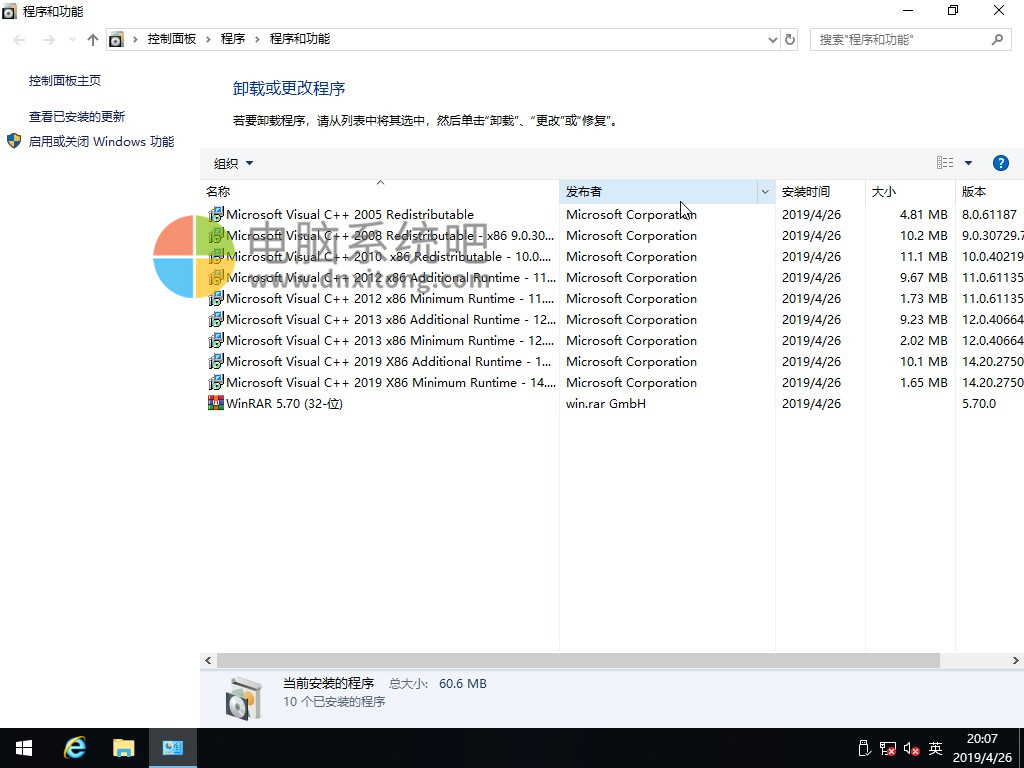
Task: Expand the more view options arrow
Action: (968, 163)
